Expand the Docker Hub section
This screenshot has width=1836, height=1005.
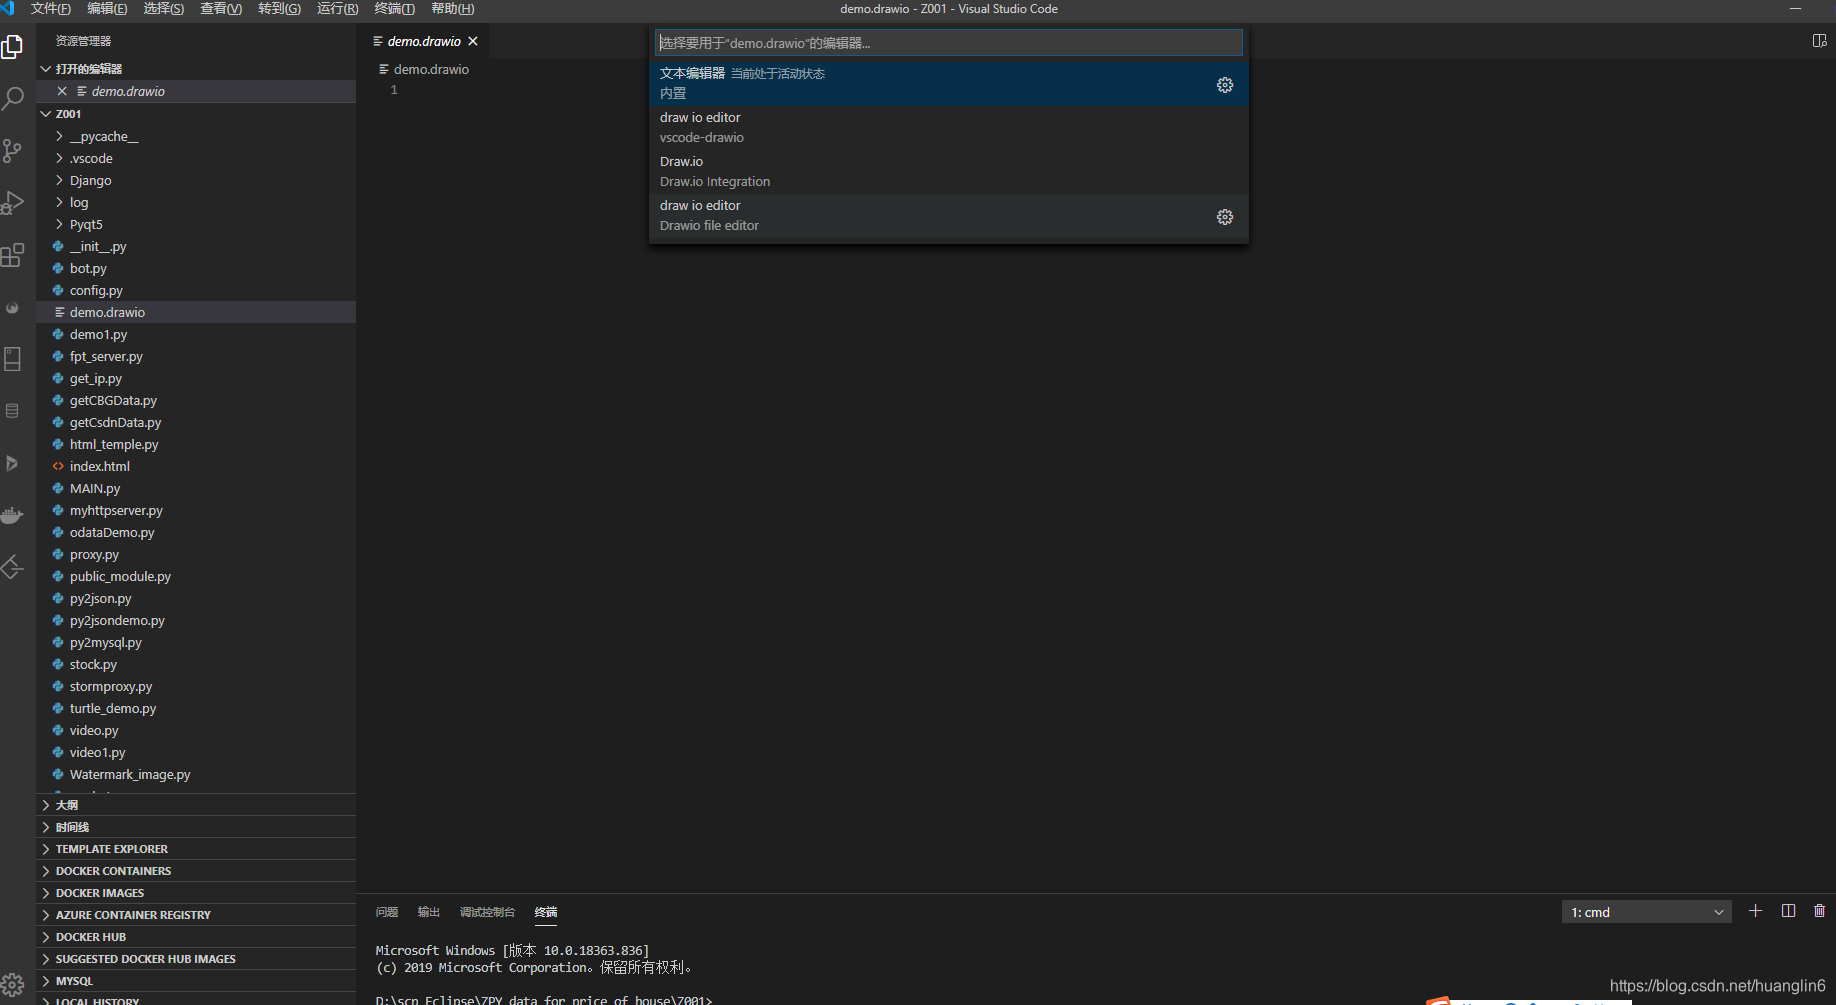[x=196, y=937]
